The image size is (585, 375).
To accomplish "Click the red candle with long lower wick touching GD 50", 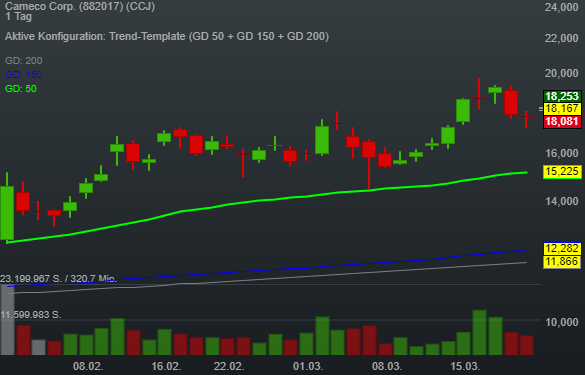I will 369,149.
